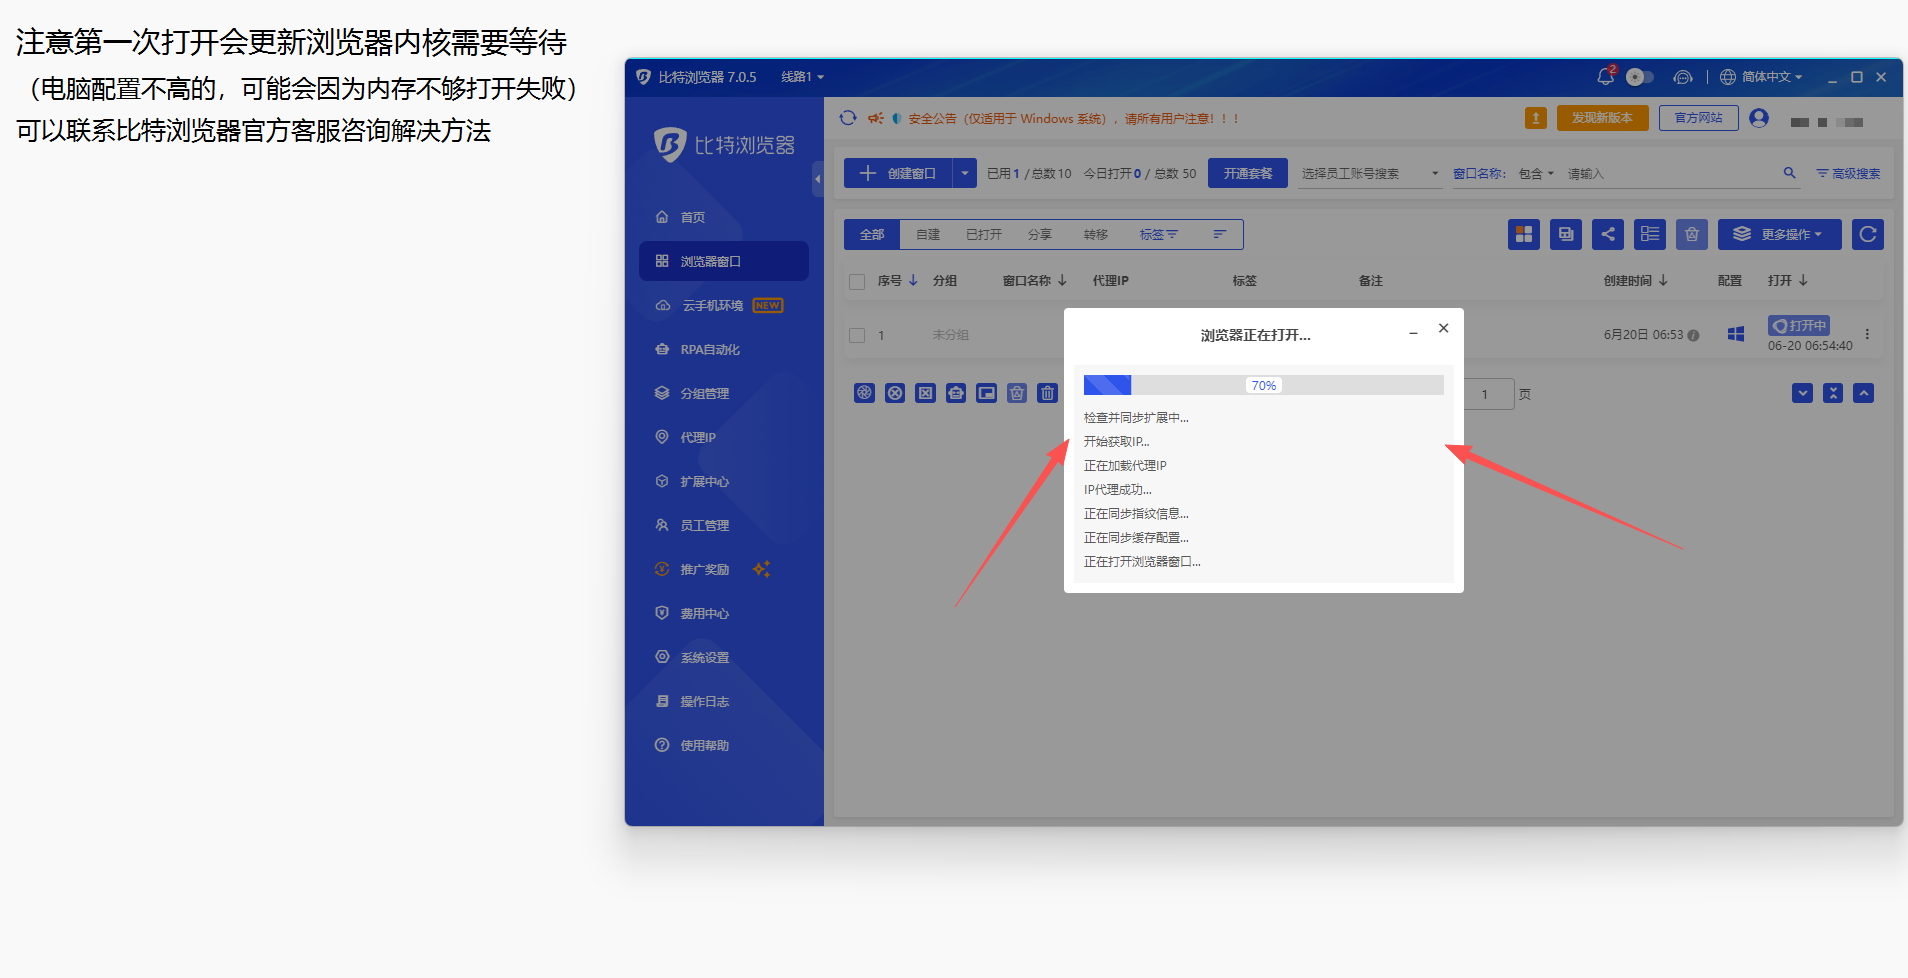
Task: Collapse the sidebar with the handle arrow
Action: tap(817, 179)
